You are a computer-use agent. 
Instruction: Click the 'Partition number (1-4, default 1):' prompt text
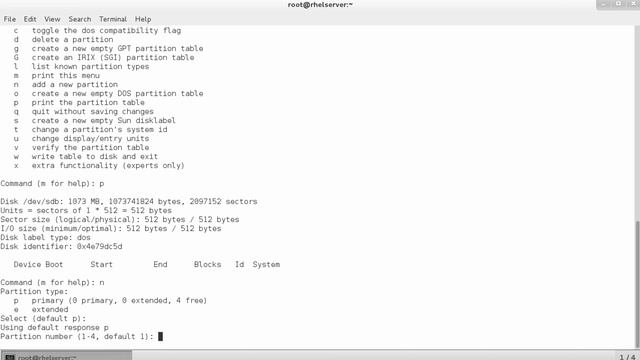pyautogui.click(x=77, y=336)
